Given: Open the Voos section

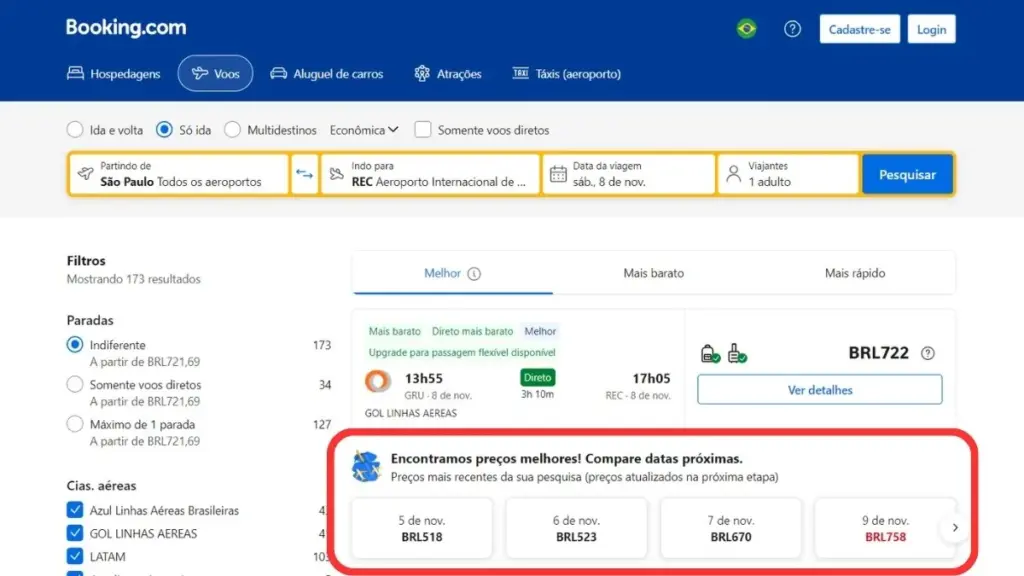Looking at the screenshot, I should tap(215, 74).
